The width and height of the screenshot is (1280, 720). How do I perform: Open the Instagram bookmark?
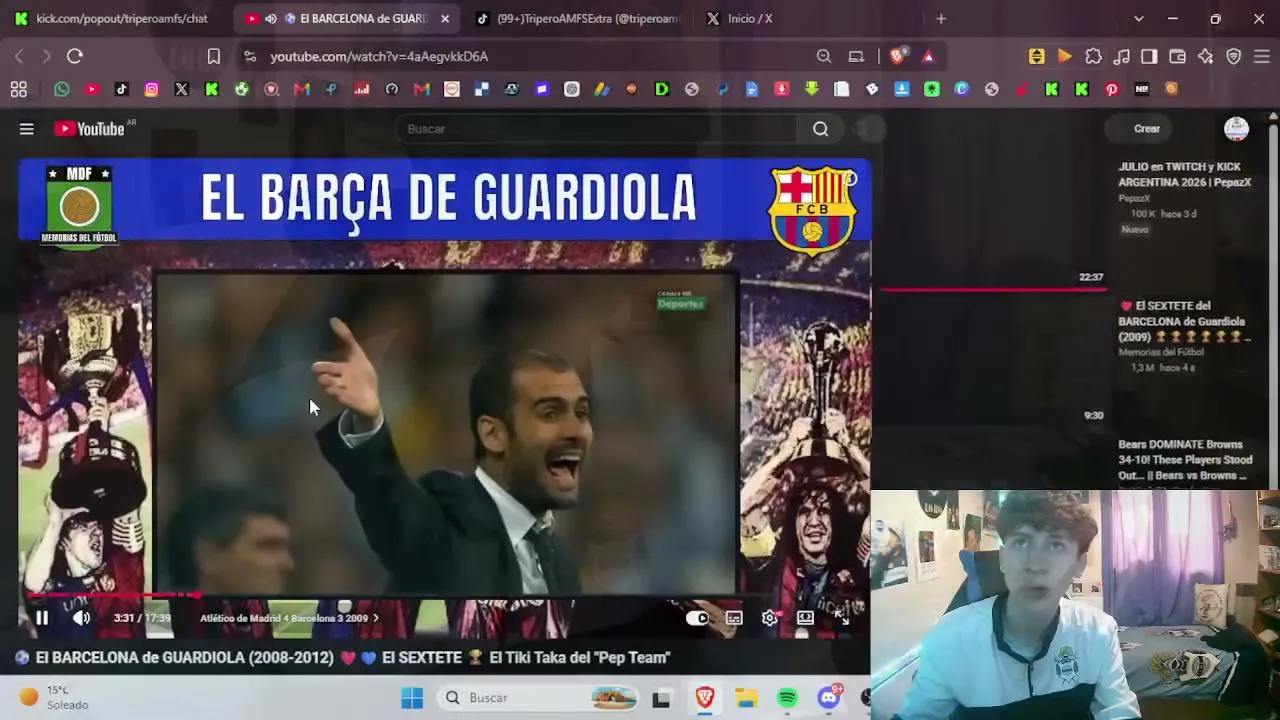click(152, 90)
